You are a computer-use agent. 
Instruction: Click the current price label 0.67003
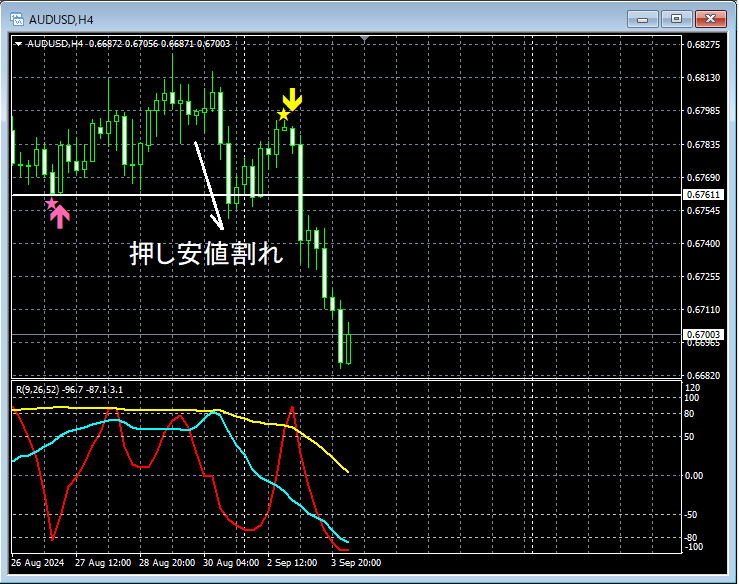(703, 335)
